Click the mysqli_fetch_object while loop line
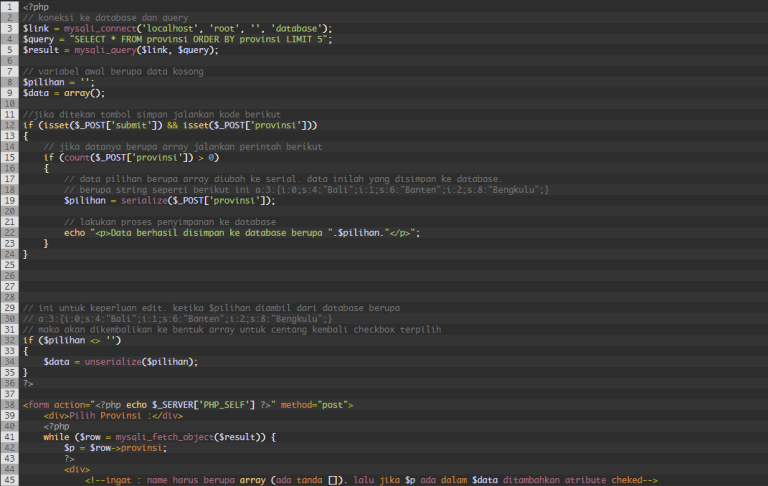Viewport: 768px width, 486px height. (158, 437)
